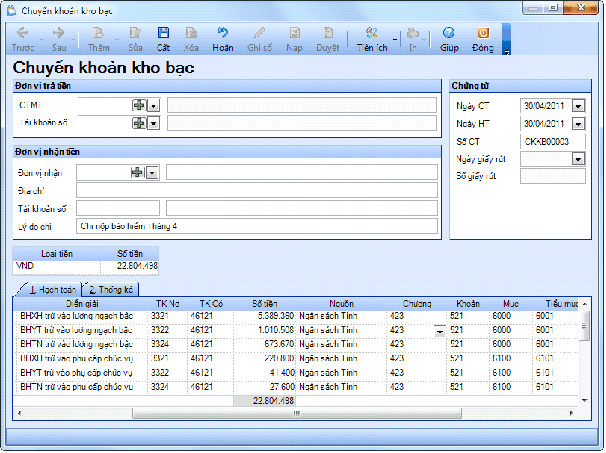606x453 pixels.
Task: Open help with Giúp
Action: [x=449, y=39]
